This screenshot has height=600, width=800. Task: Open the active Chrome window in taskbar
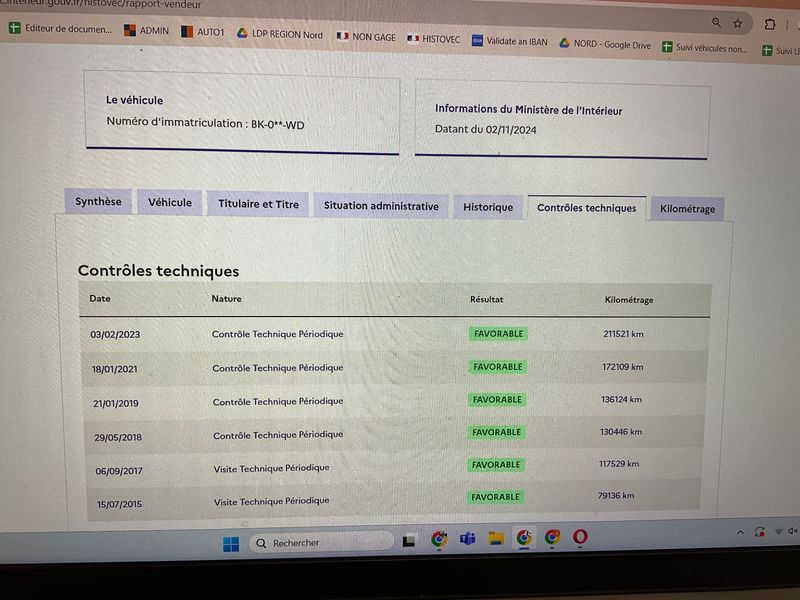(524, 538)
